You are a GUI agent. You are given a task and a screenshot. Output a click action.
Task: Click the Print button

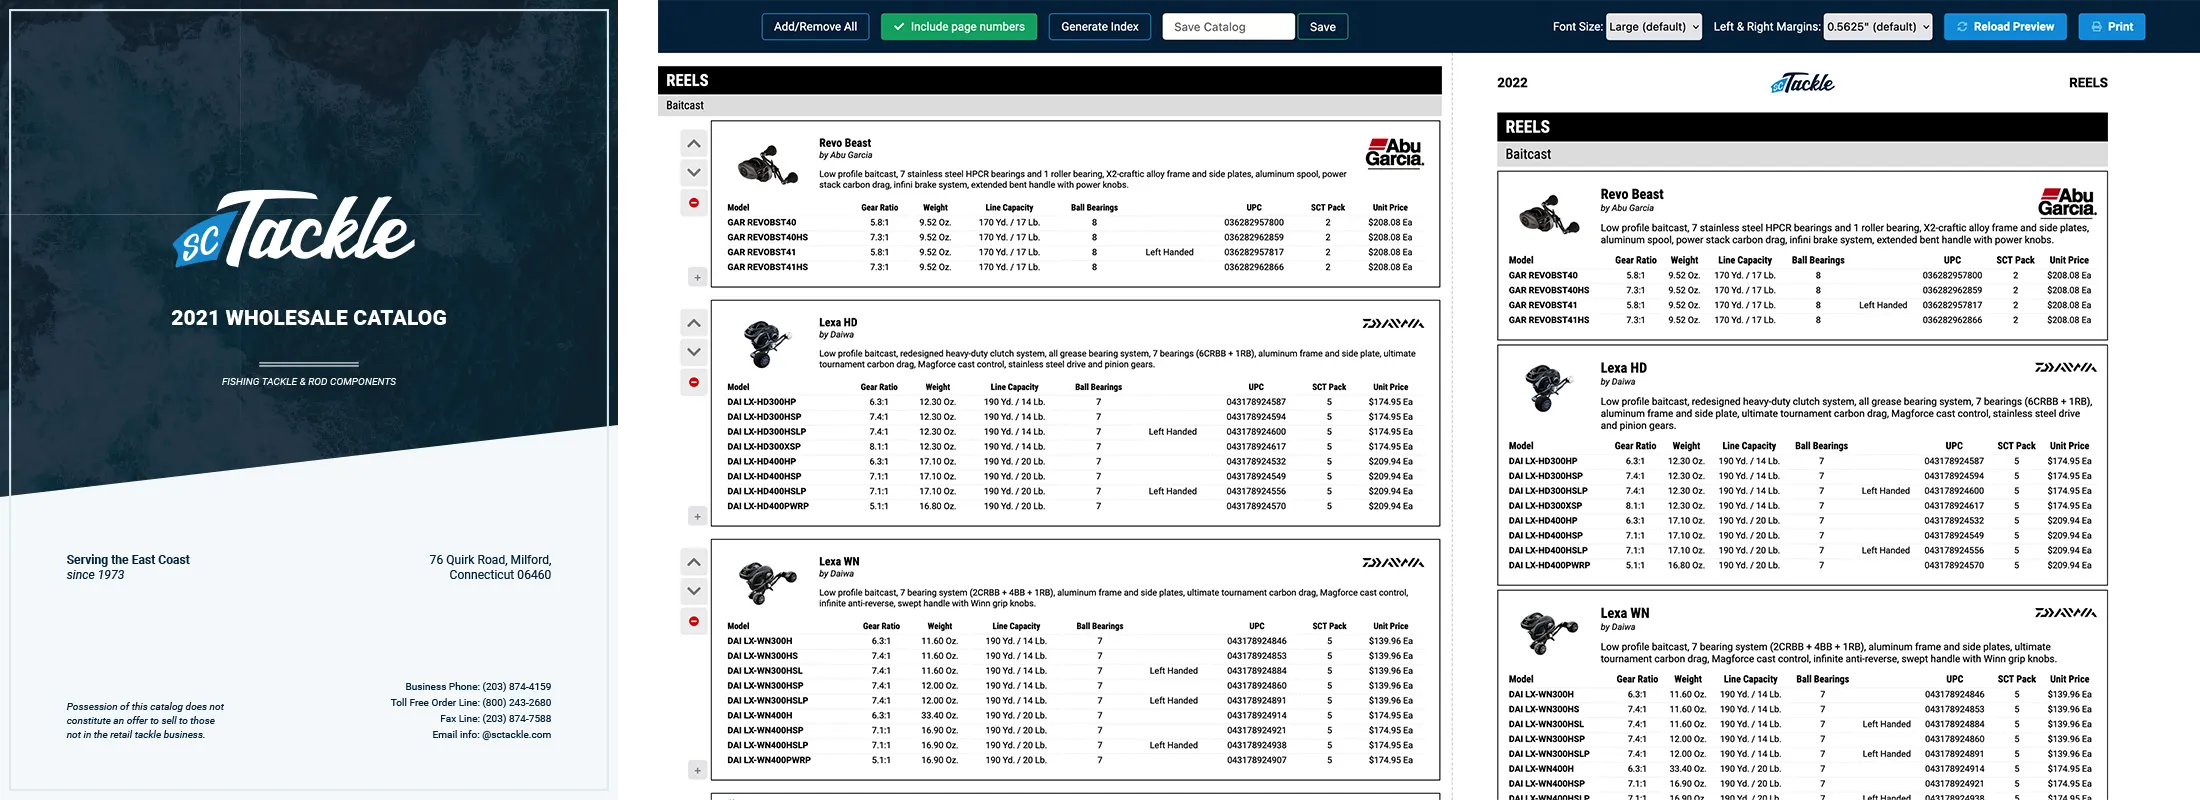(x=2111, y=27)
